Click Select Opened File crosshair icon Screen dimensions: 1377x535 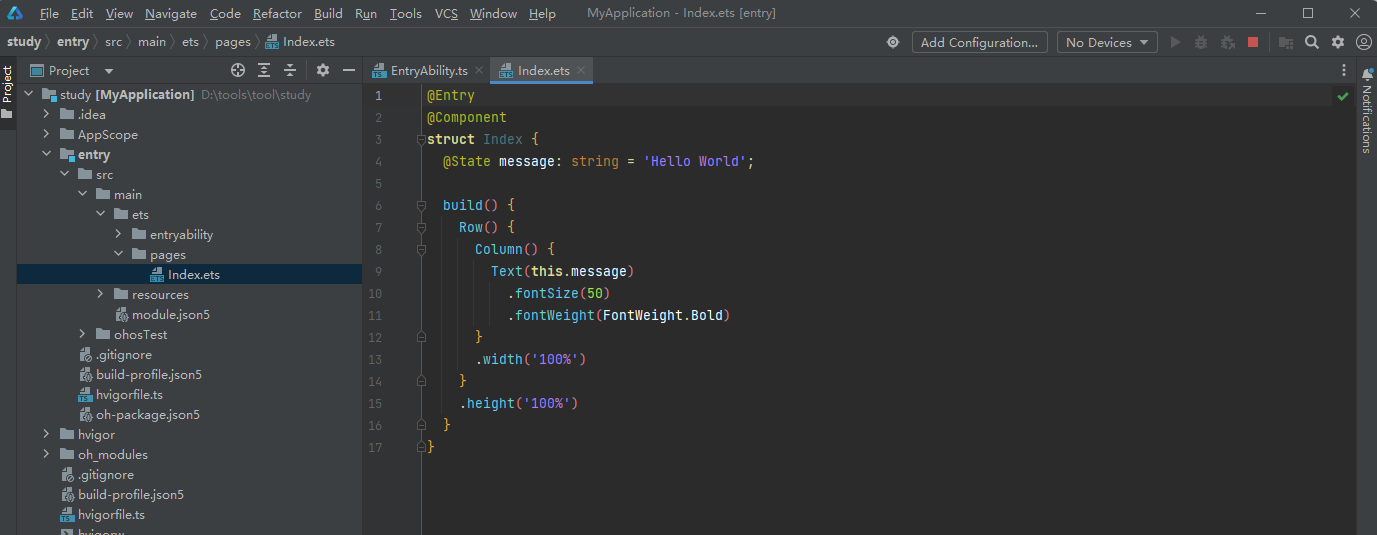pos(238,70)
